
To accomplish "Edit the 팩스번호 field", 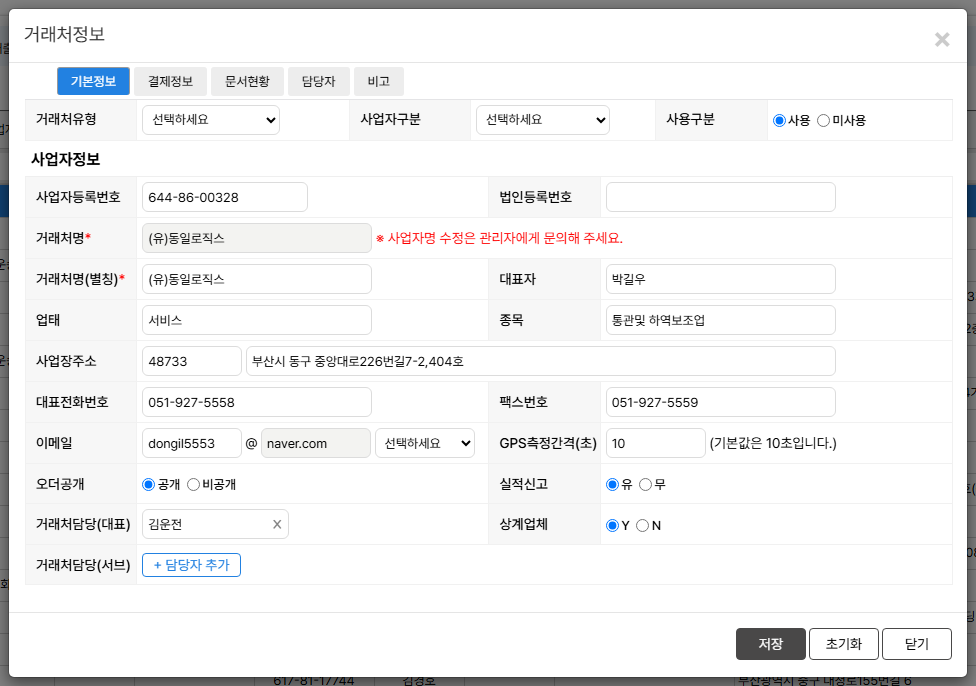I will (721, 402).
